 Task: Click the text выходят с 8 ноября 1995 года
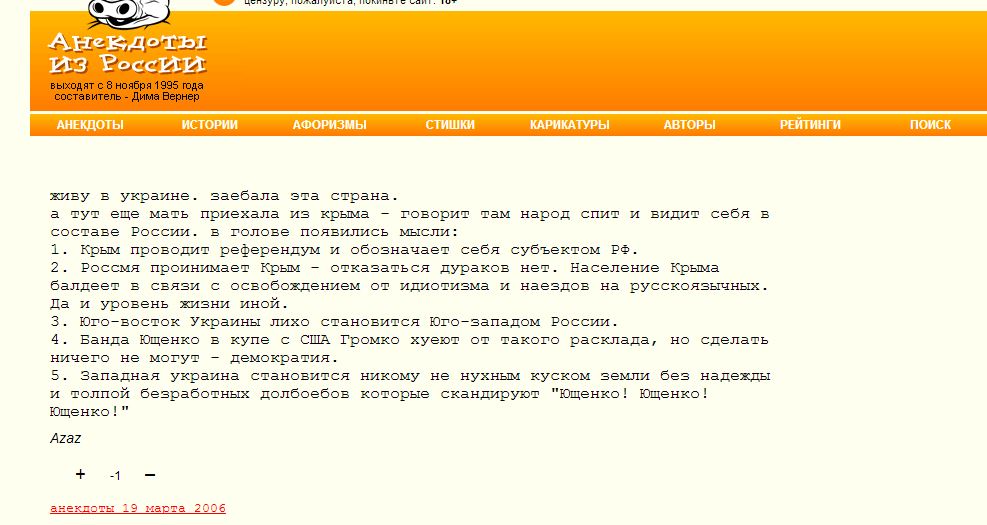[127, 85]
